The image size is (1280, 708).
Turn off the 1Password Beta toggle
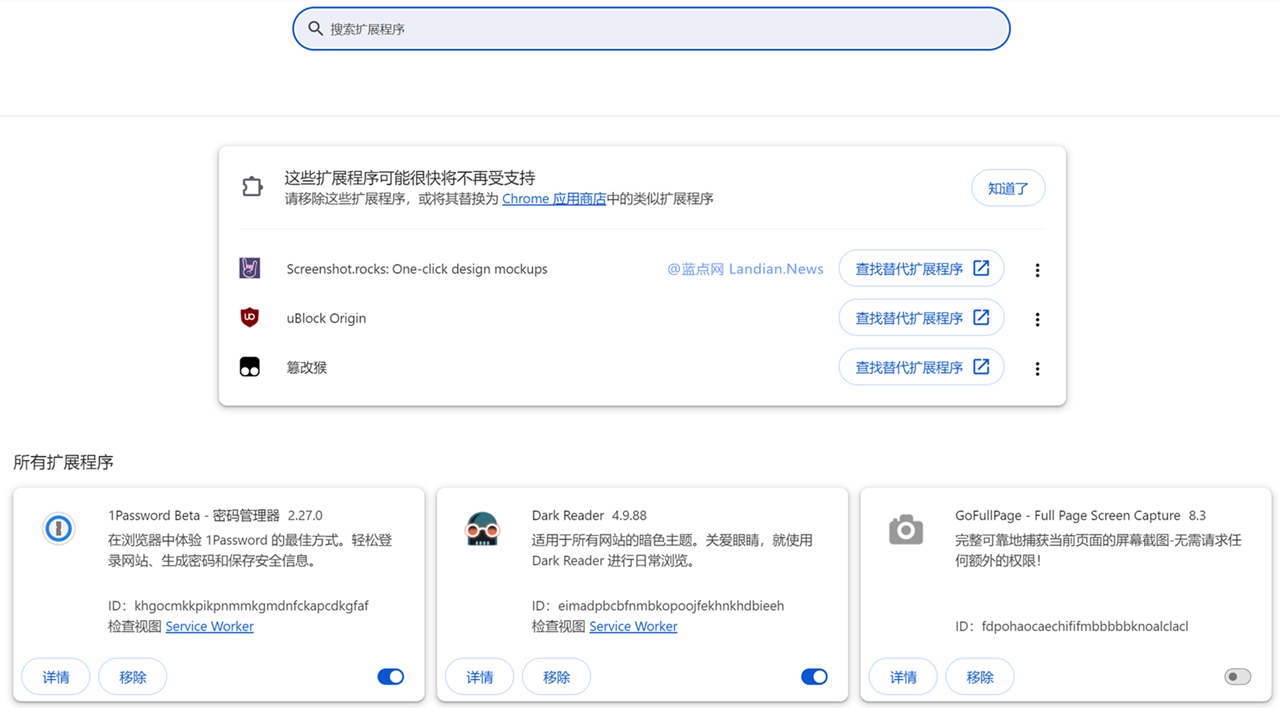click(x=390, y=676)
